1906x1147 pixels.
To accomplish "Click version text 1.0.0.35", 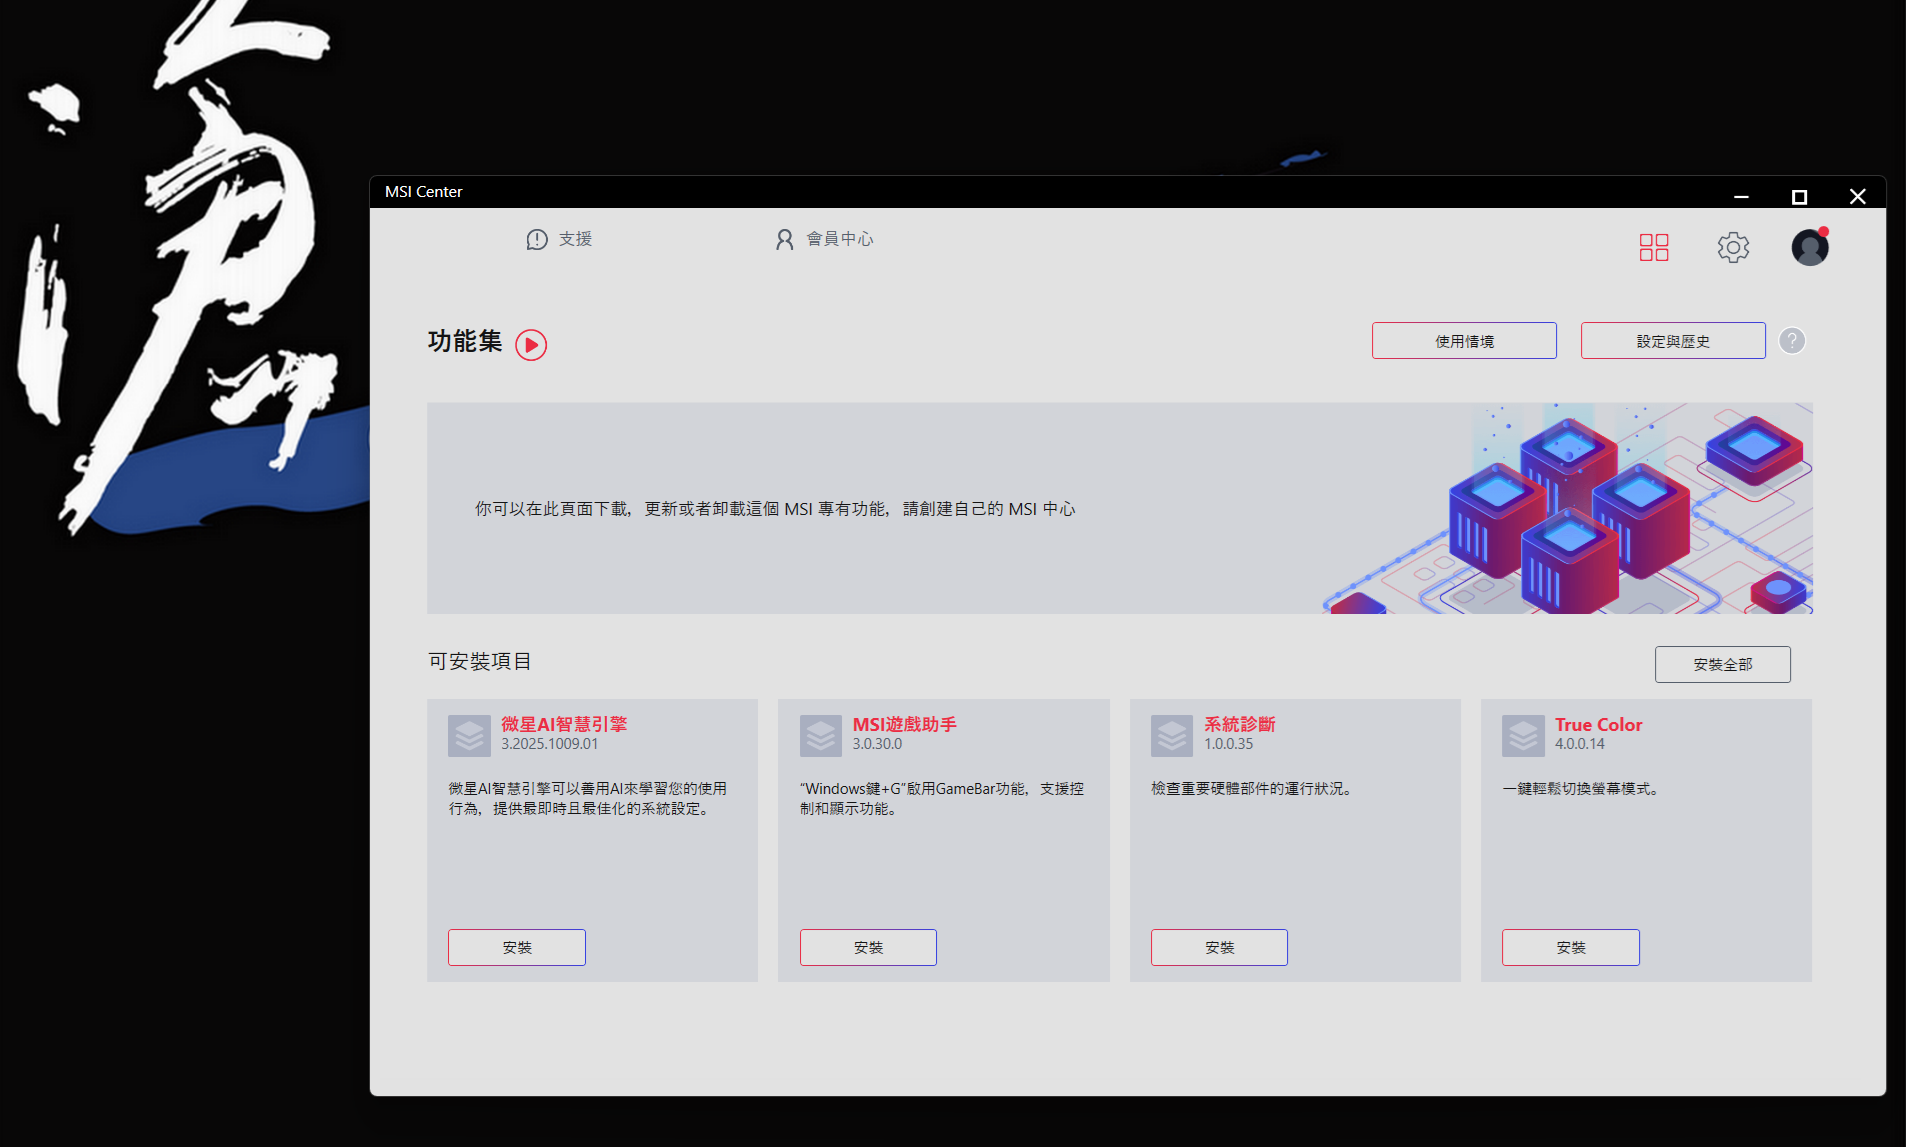I will (1229, 744).
